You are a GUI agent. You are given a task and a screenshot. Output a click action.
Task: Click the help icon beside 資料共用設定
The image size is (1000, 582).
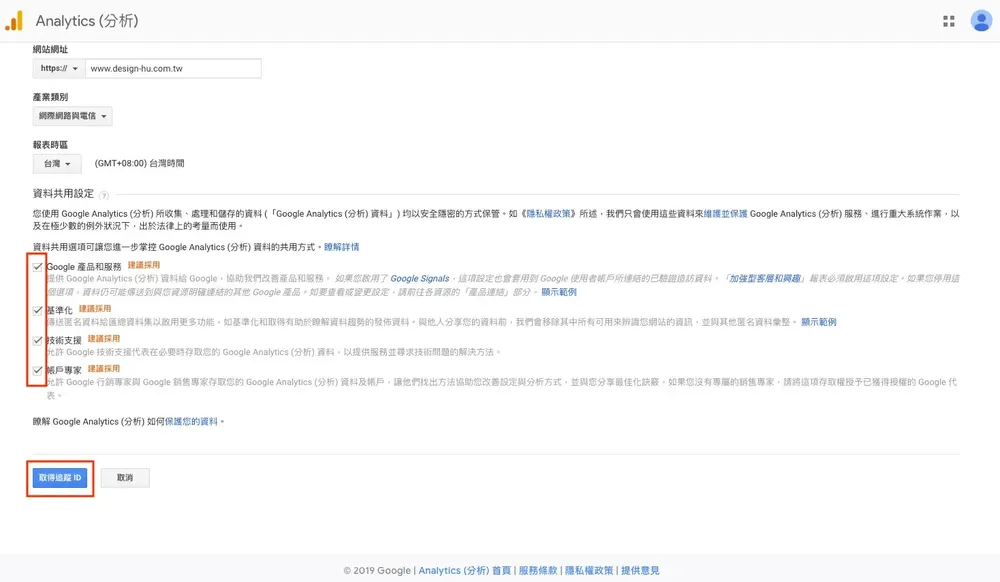click(x=104, y=195)
